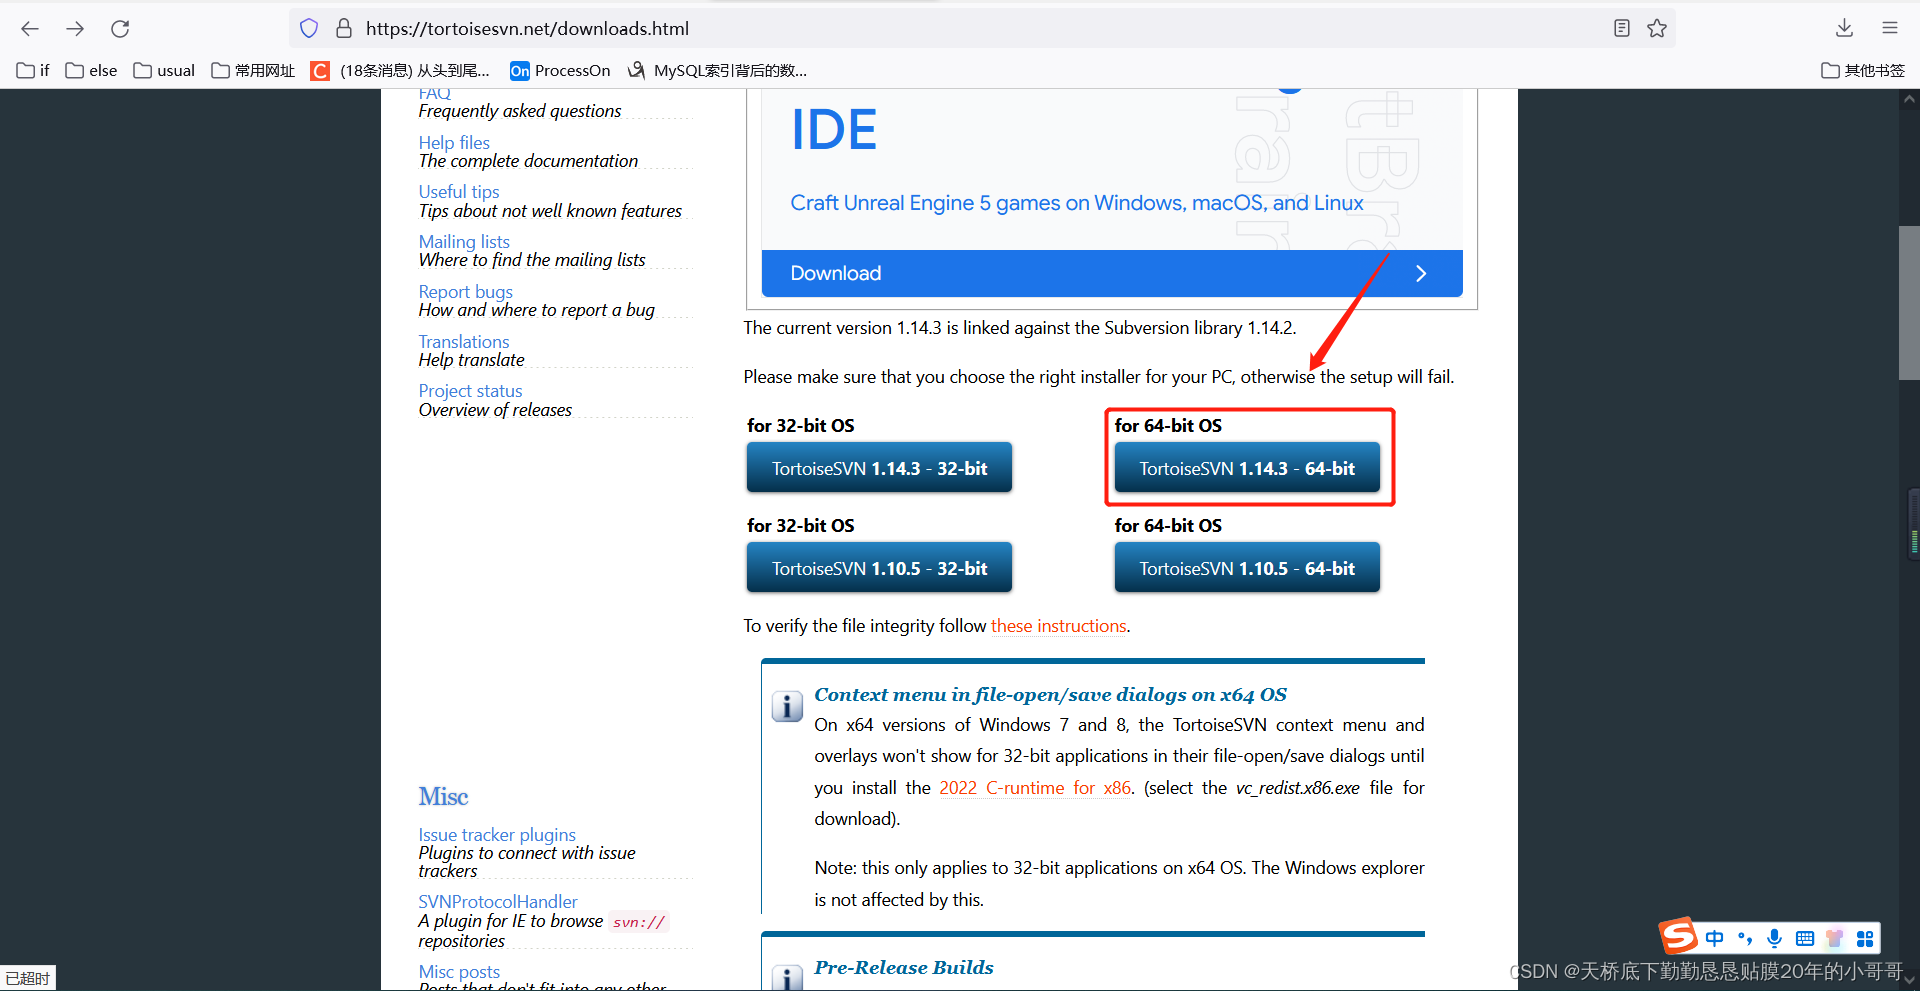Go forward to the next page
The image size is (1920, 991).
click(75, 29)
